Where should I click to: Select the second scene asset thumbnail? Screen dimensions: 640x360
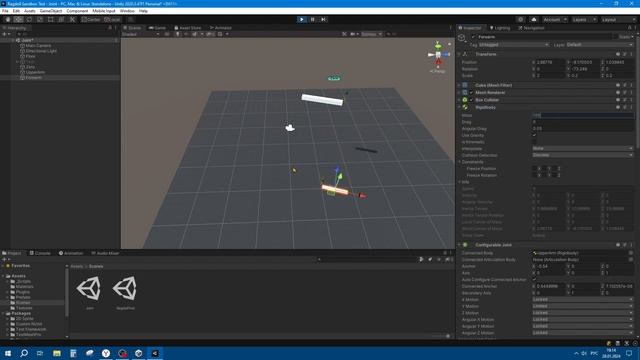[x=125, y=288]
